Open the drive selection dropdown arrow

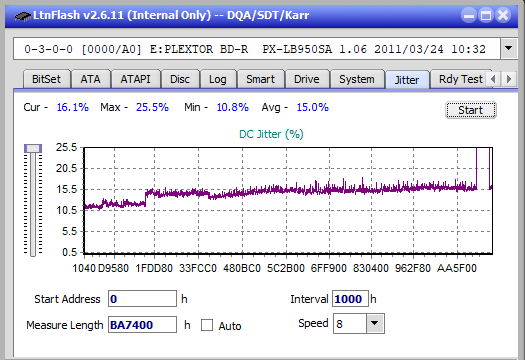[509, 49]
